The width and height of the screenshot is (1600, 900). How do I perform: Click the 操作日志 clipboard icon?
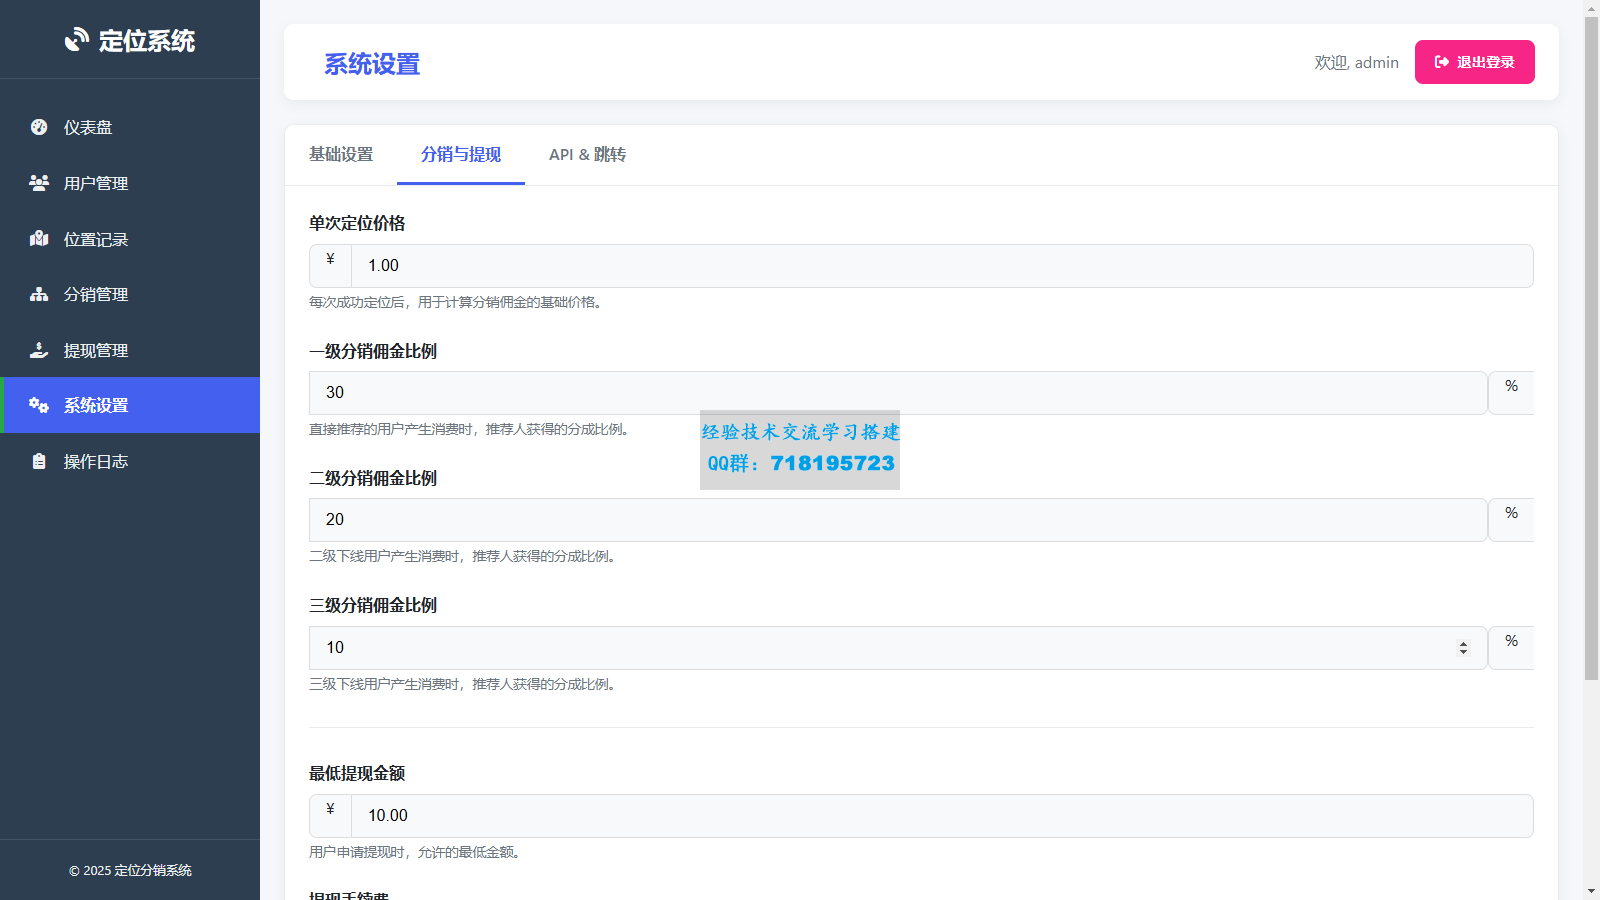point(39,461)
